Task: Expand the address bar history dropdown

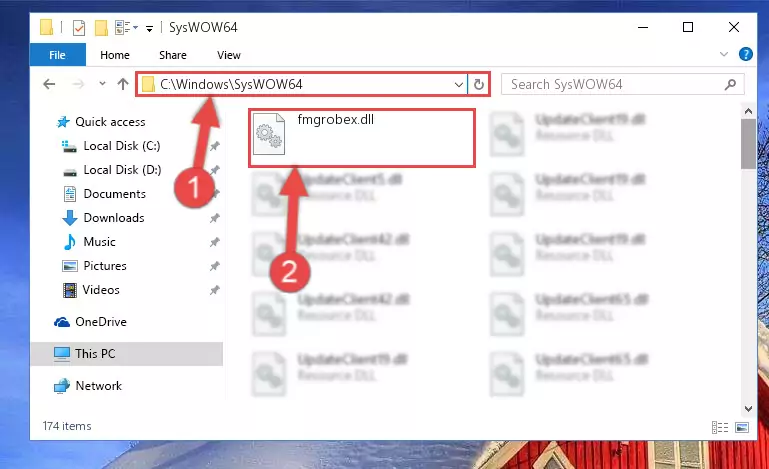Action: [x=459, y=84]
